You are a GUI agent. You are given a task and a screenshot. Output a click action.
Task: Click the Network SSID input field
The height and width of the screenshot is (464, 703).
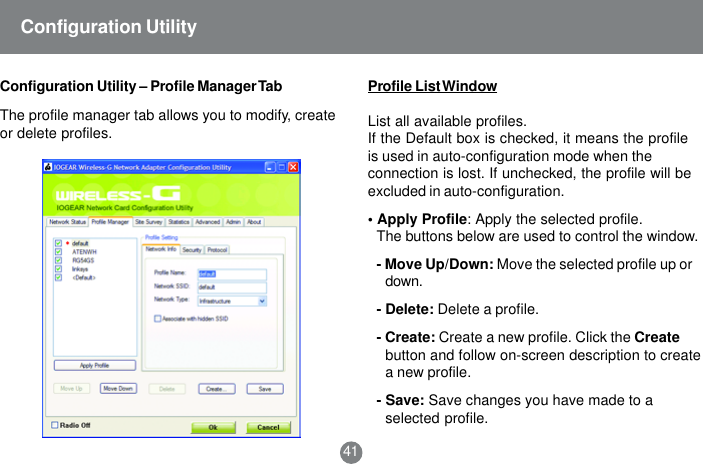tap(232, 287)
